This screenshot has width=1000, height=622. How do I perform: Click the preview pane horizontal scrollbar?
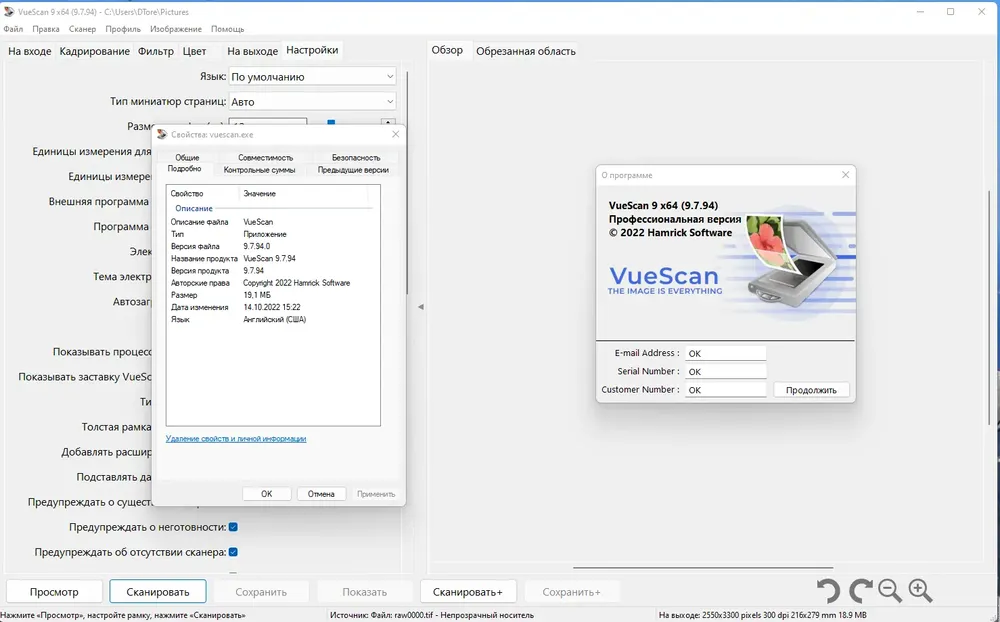(x=703, y=567)
